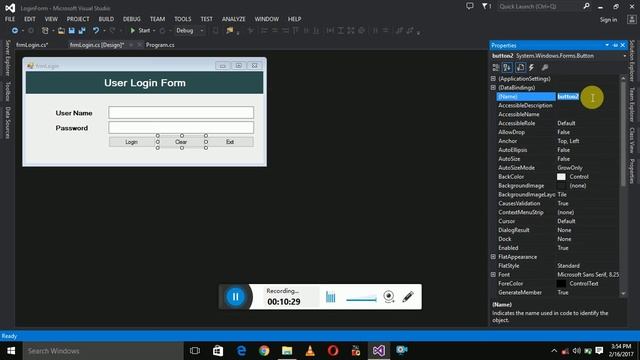Open the ANALYZE menu
Image resolution: width=640 pixels, height=360 pixels.
coord(233,19)
